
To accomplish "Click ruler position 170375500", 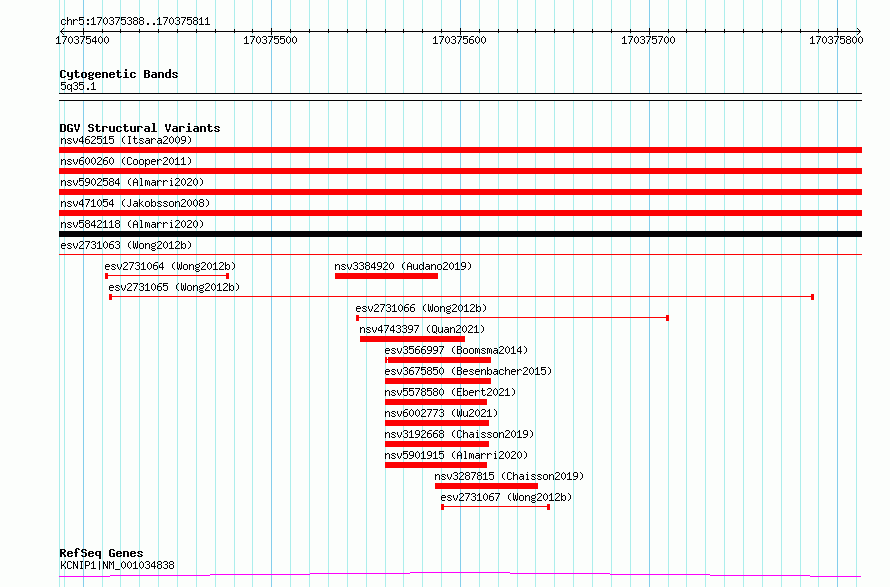I will click(x=270, y=40).
